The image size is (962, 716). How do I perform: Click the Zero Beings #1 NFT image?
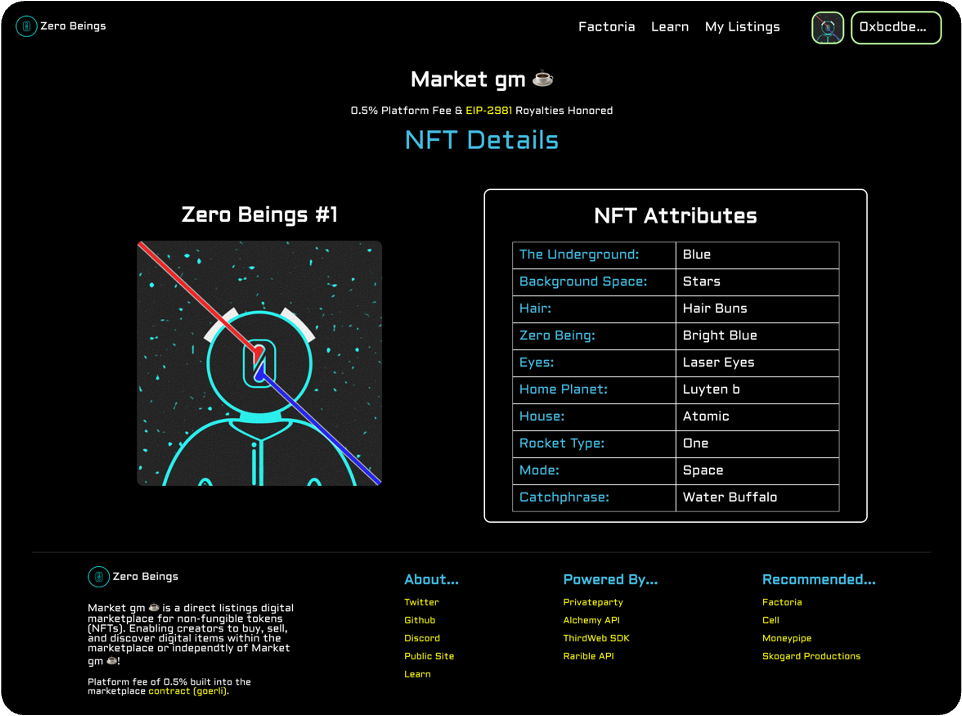point(259,363)
